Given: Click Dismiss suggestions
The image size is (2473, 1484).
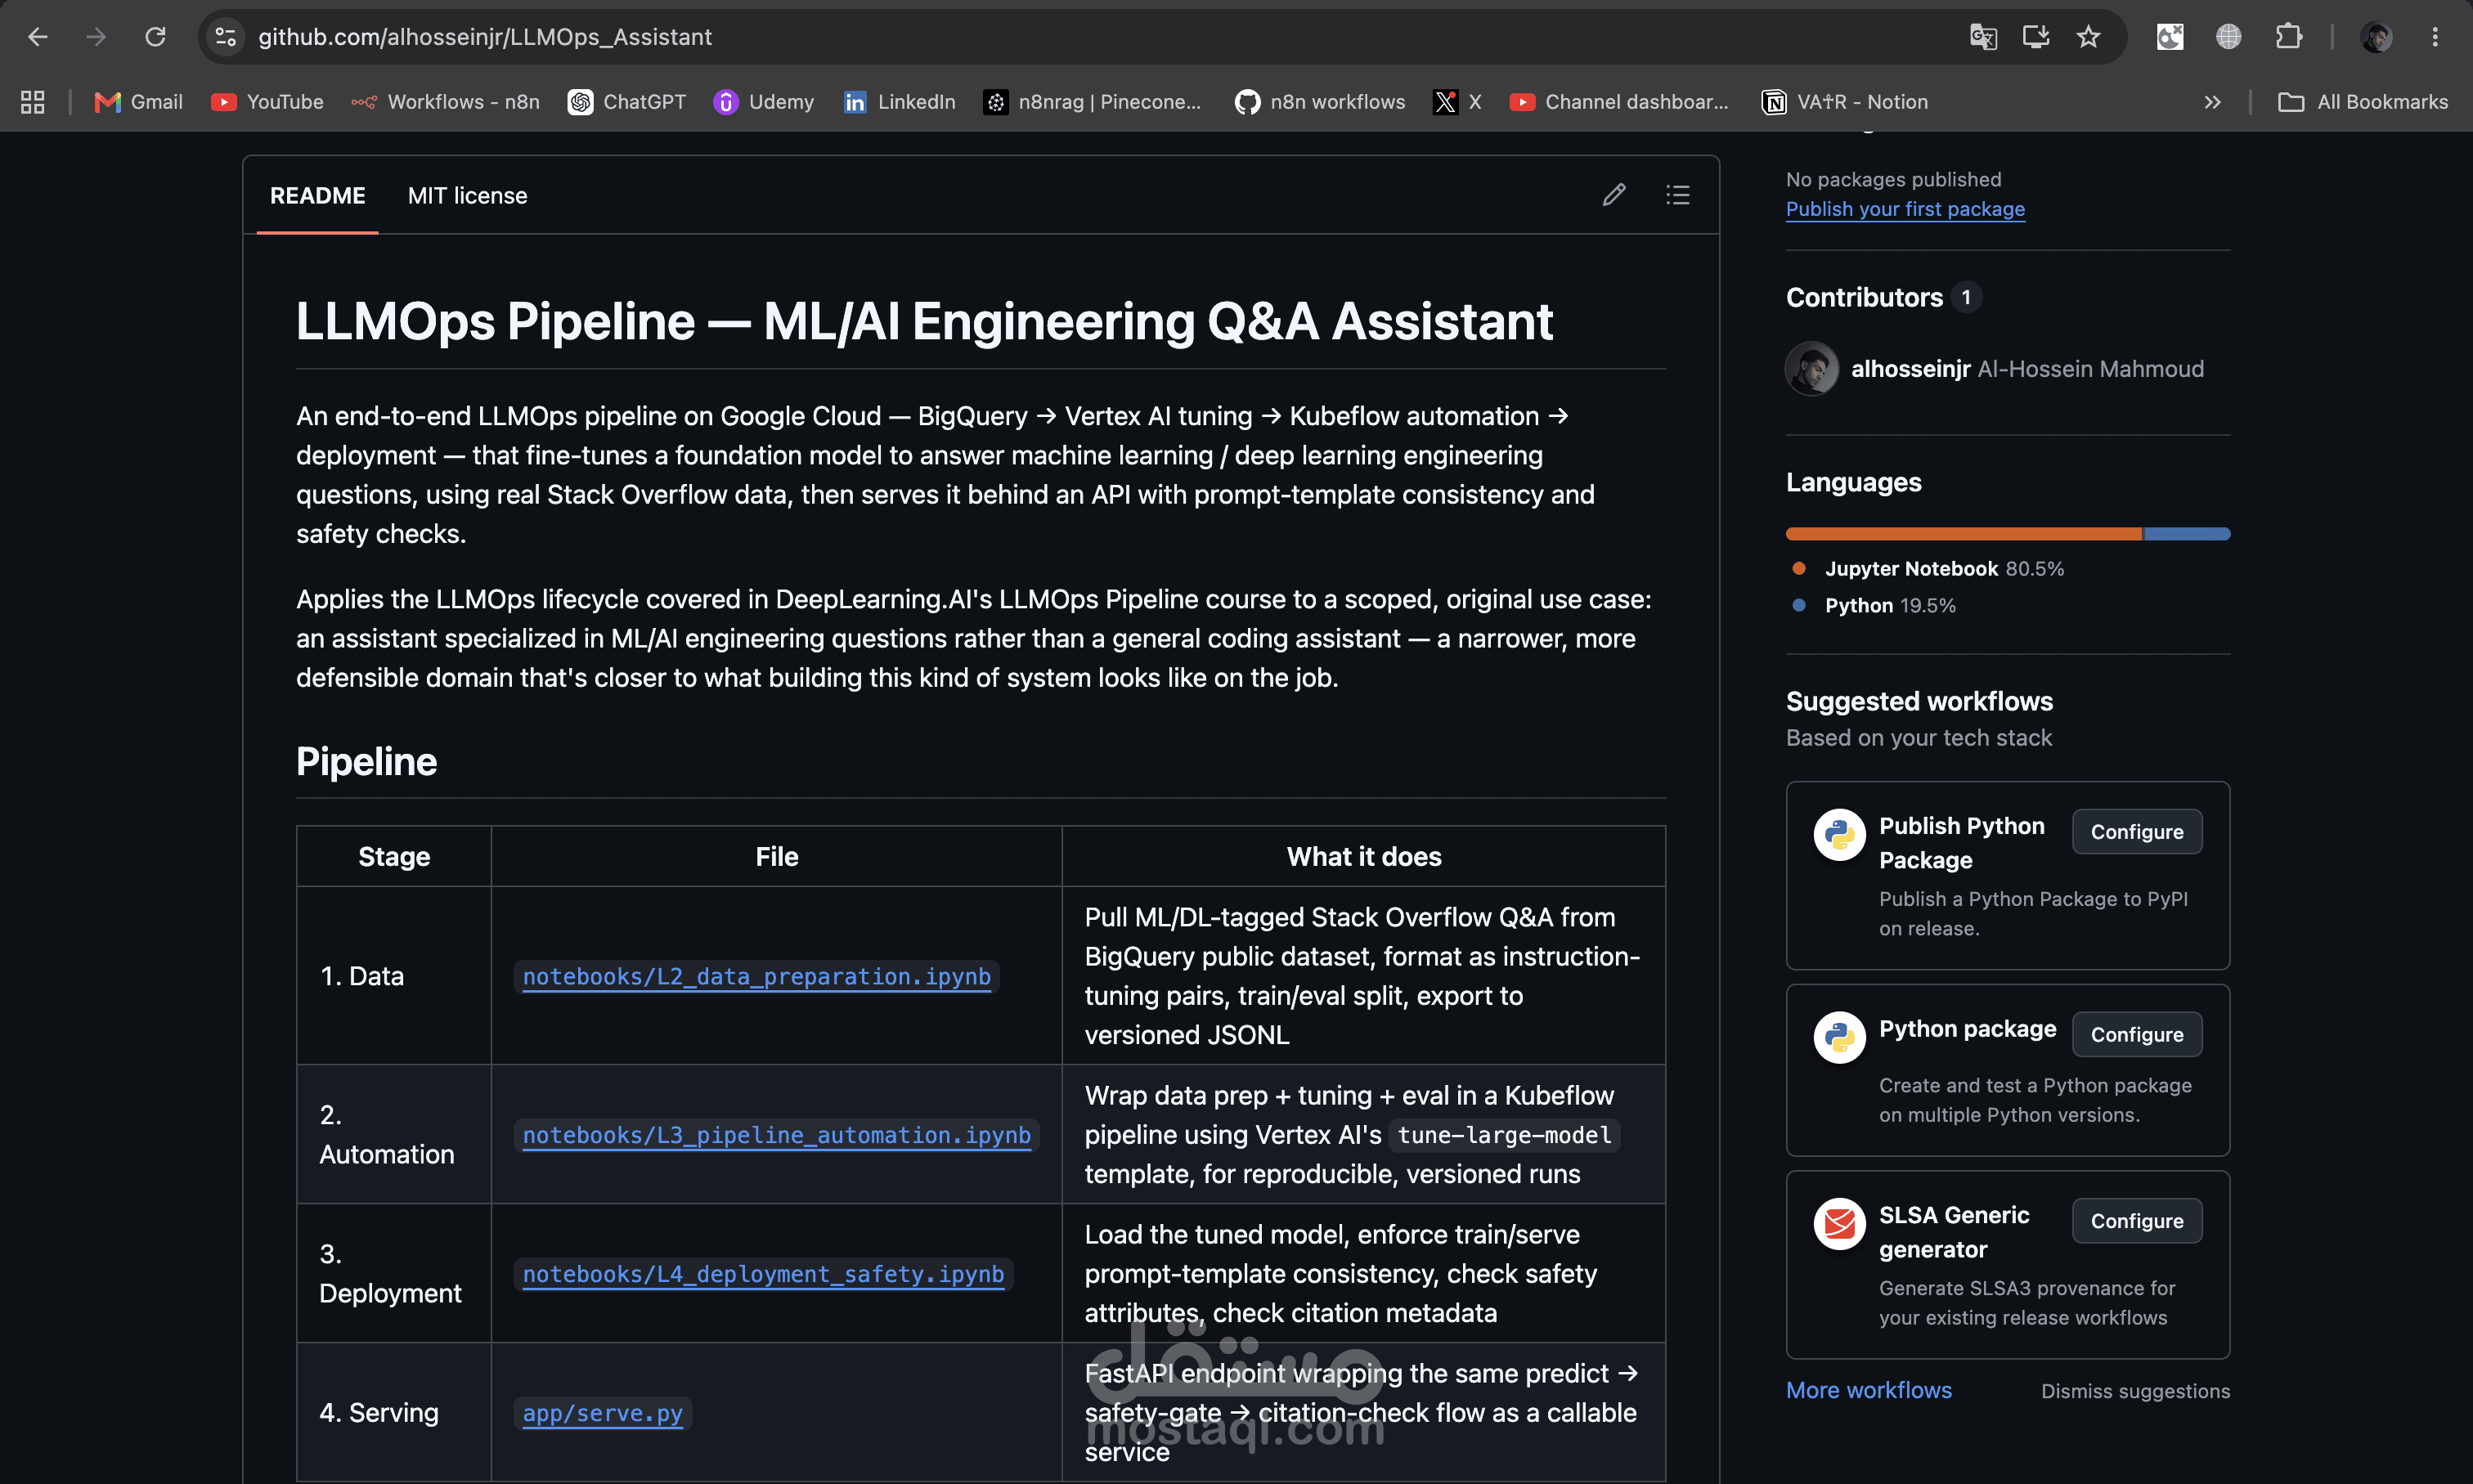Looking at the screenshot, I should pyautogui.click(x=2135, y=1391).
